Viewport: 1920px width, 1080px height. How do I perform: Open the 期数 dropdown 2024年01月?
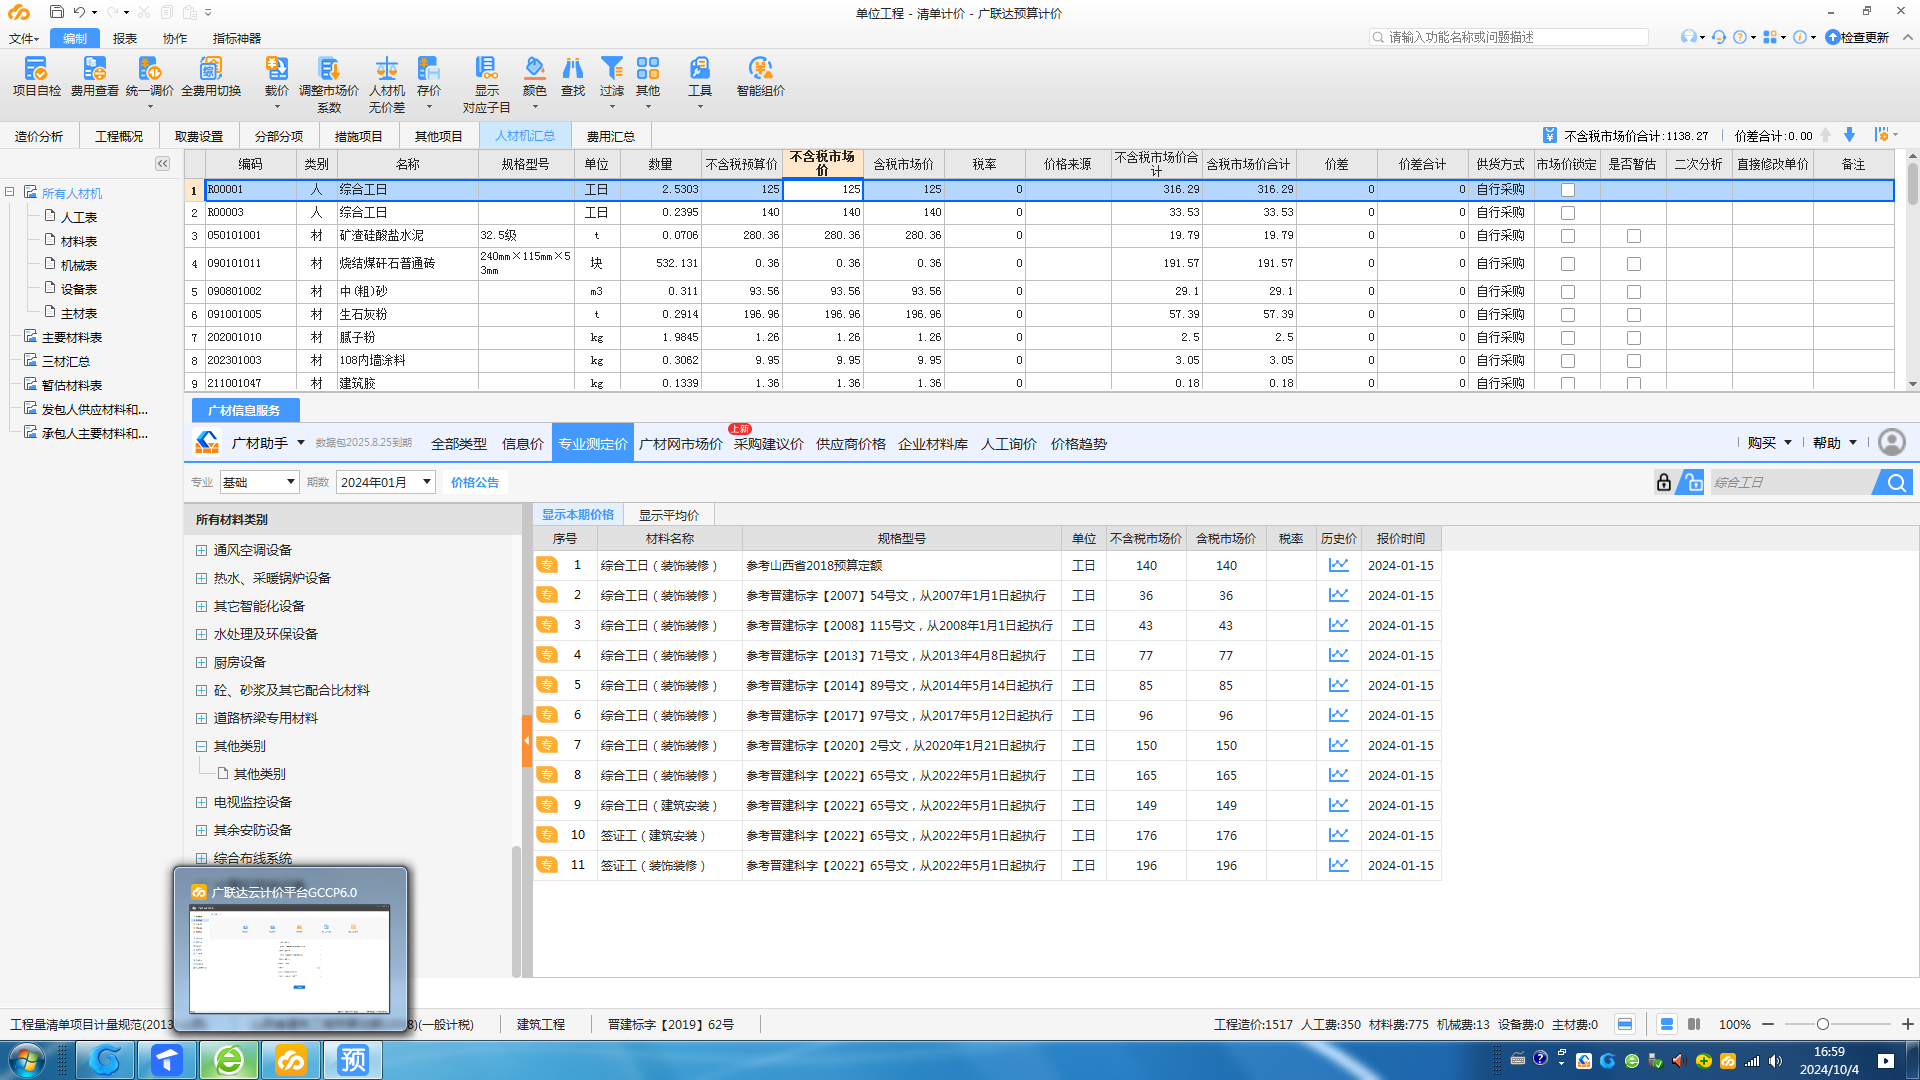(386, 482)
